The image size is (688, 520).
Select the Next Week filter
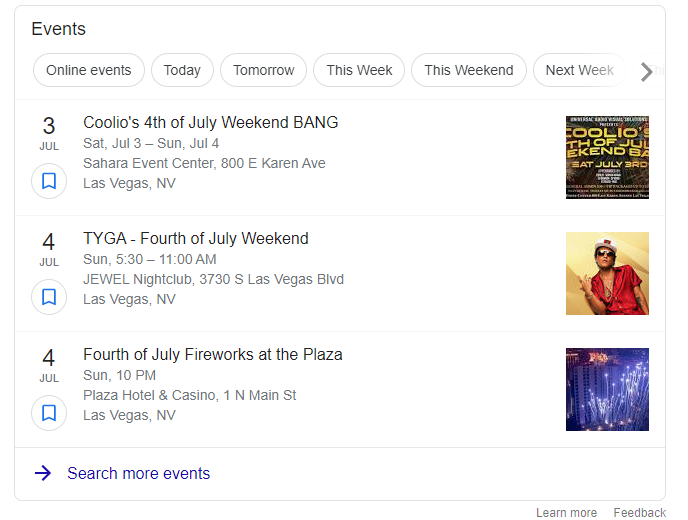(x=579, y=70)
